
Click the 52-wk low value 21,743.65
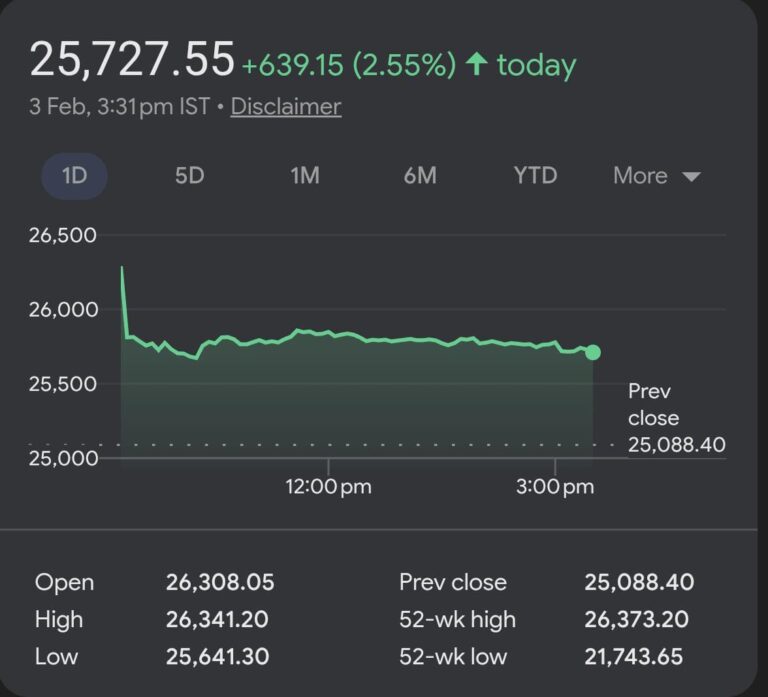pyautogui.click(x=636, y=657)
